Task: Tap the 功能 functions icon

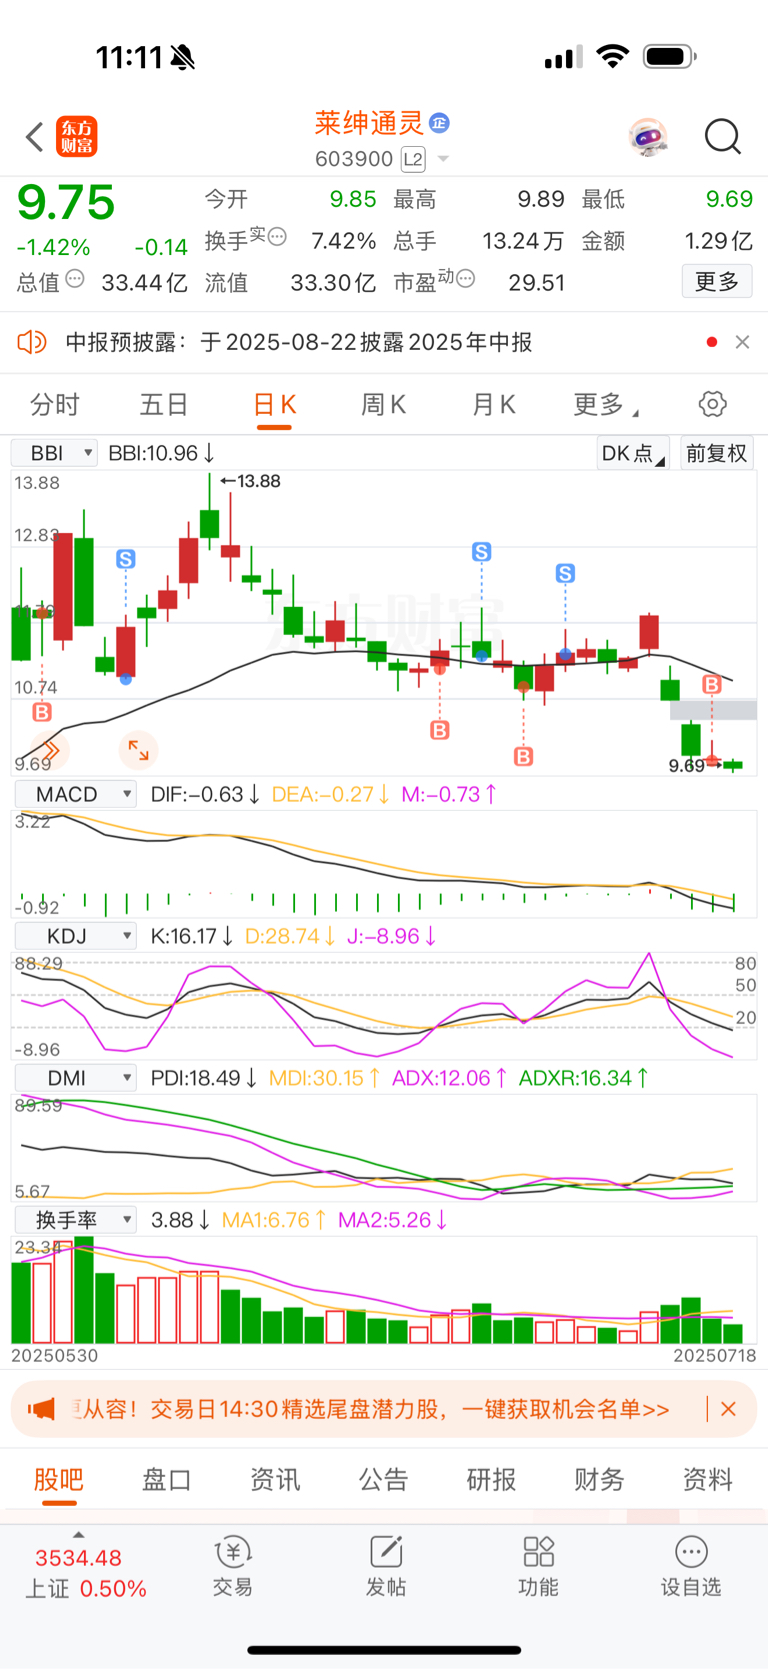Action: point(538,1567)
